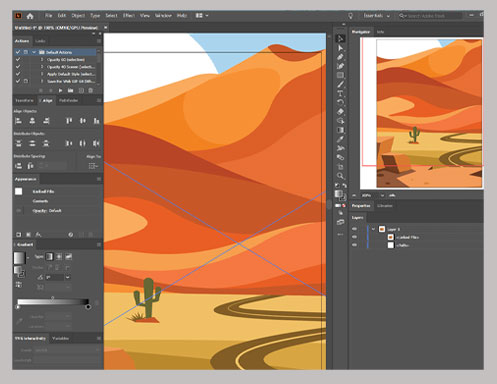The width and height of the screenshot is (497, 384).
Task: Click Horizontal Align Right icon
Action: tap(46, 121)
